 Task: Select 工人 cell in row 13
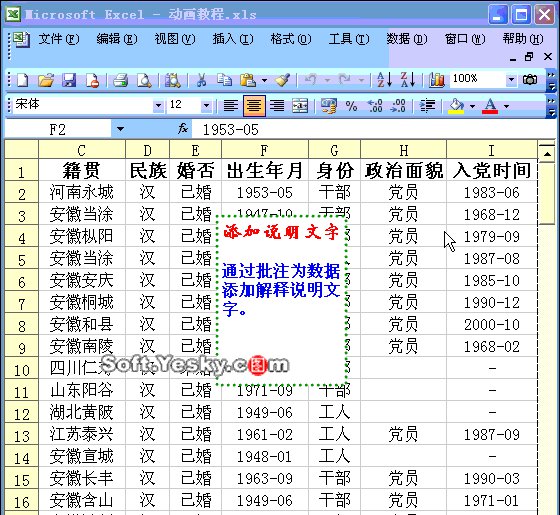pos(334,434)
